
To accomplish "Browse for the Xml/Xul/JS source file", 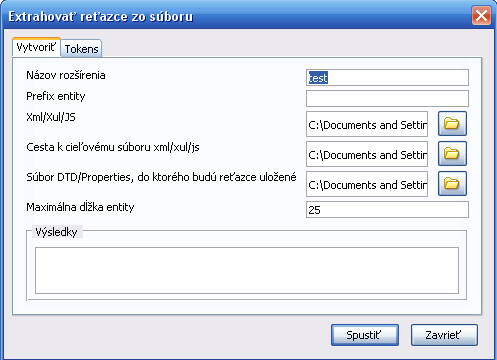I will [x=452, y=124].
